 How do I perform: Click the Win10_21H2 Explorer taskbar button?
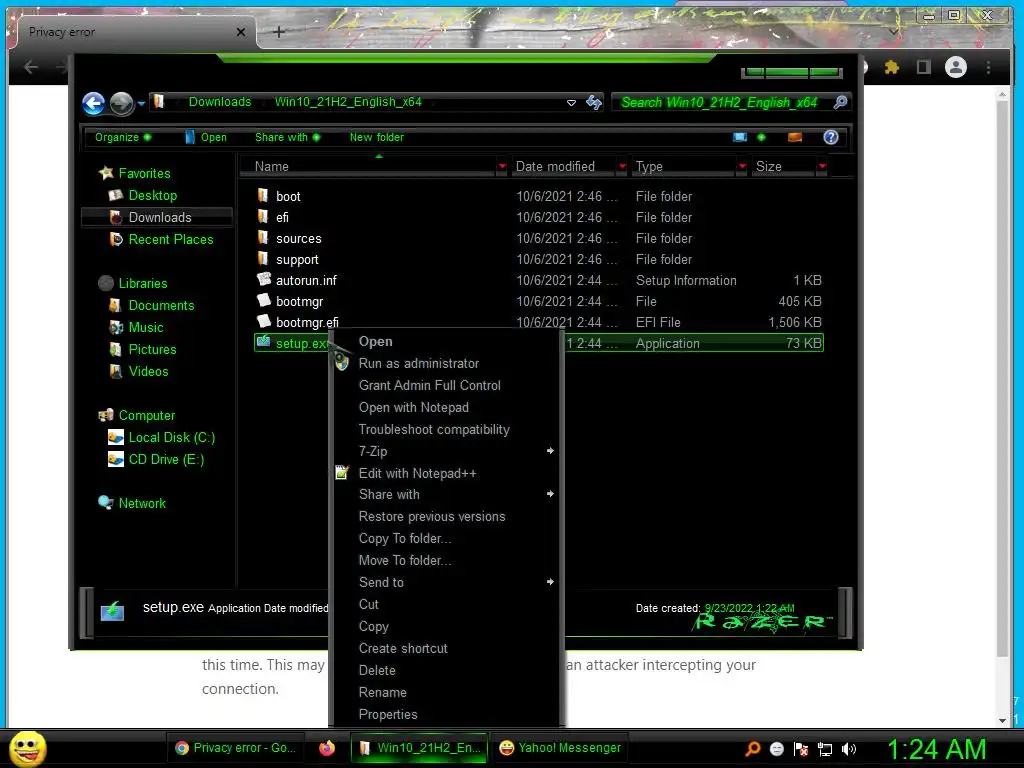tap(420, 748)
